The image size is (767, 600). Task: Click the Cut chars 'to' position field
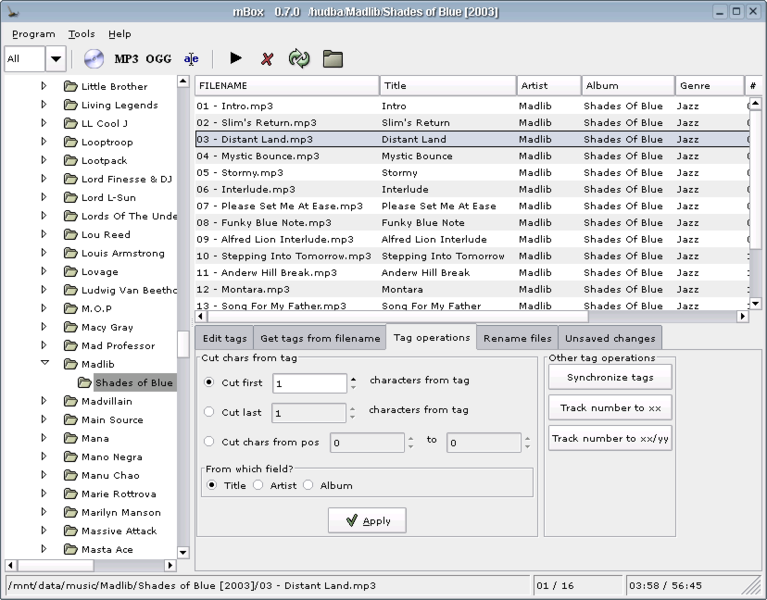[484, 443]
